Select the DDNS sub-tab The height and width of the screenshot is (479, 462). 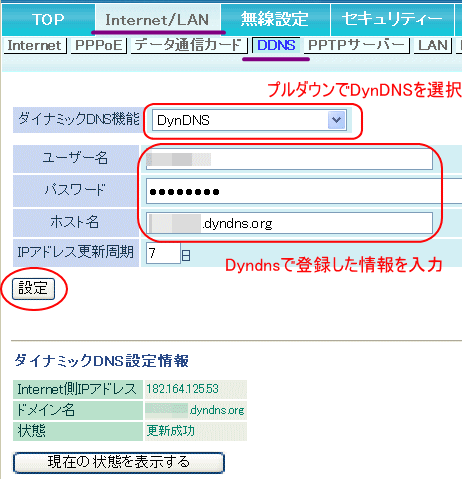coord(276,45)
